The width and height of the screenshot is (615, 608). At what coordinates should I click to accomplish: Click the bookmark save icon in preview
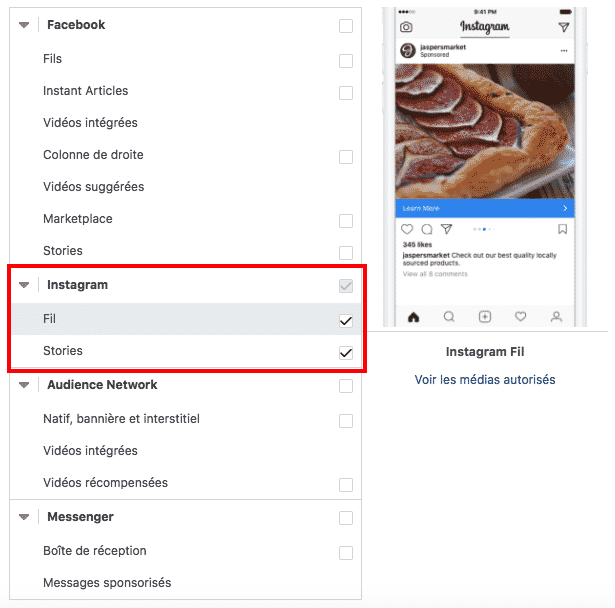[562, 229]
